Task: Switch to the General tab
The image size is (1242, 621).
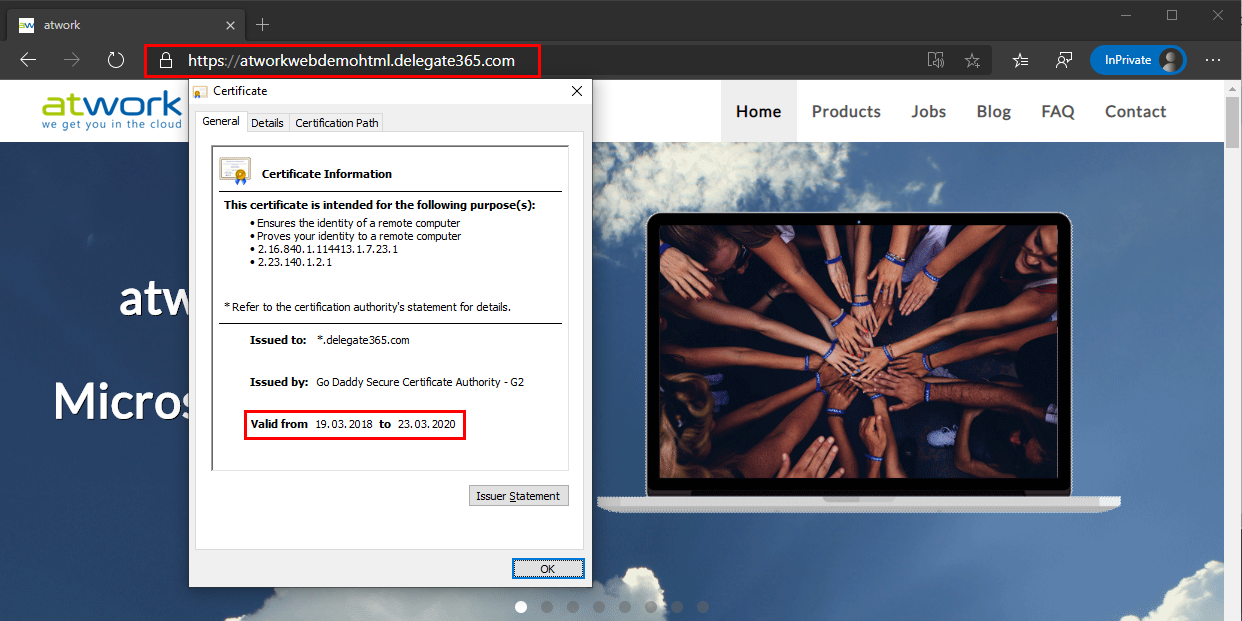Action: pyautogui.click(x=221, y=122)
